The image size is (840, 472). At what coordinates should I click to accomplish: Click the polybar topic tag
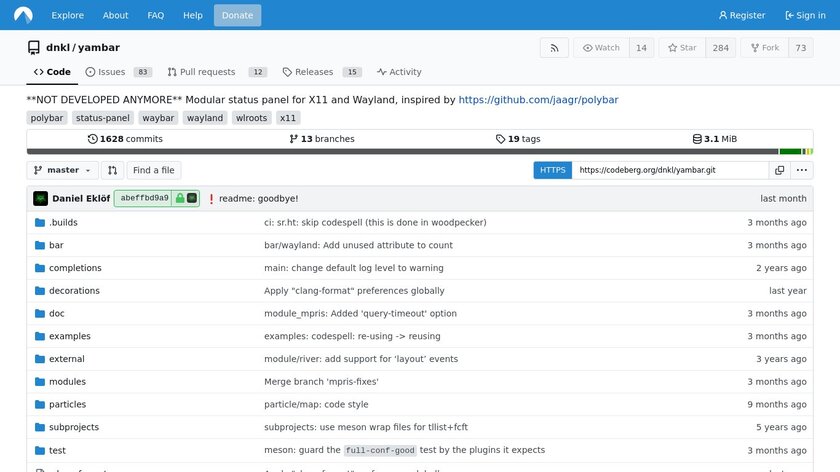(47, 118)
